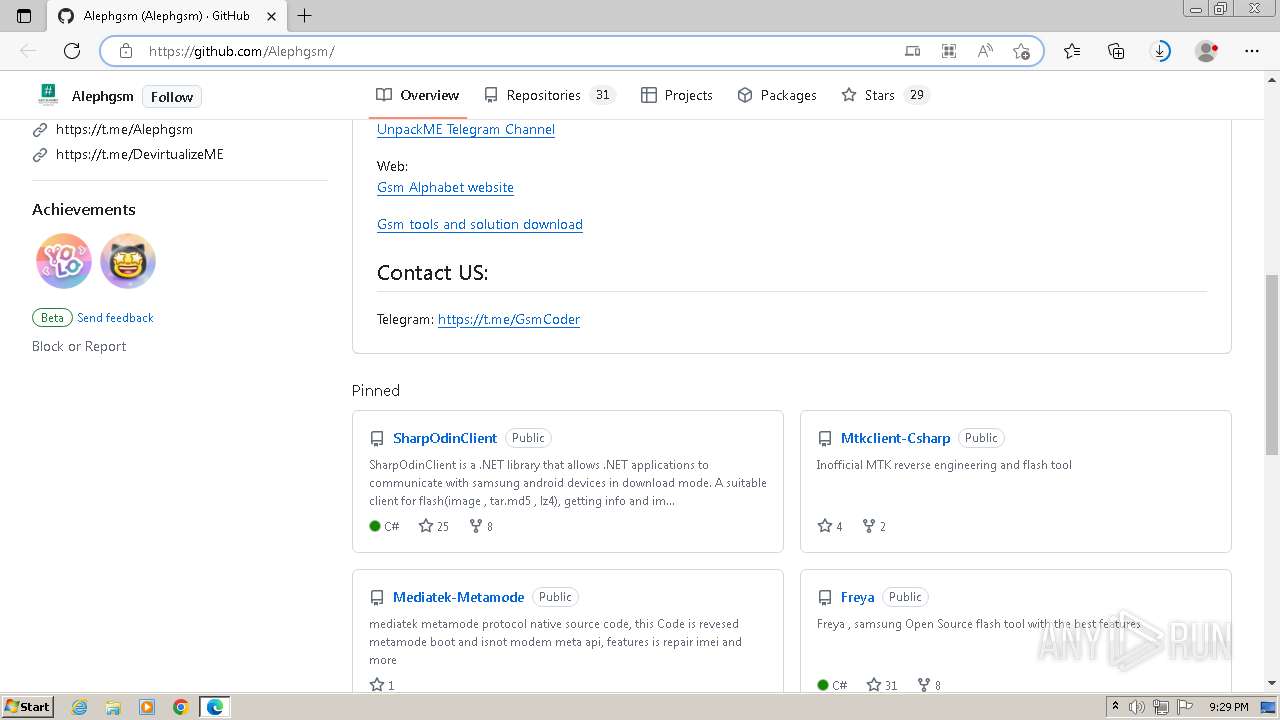Open the t.me/DevirtualizeME link
The width and height of the screenshot is (1280, 720).
(140, 154)
